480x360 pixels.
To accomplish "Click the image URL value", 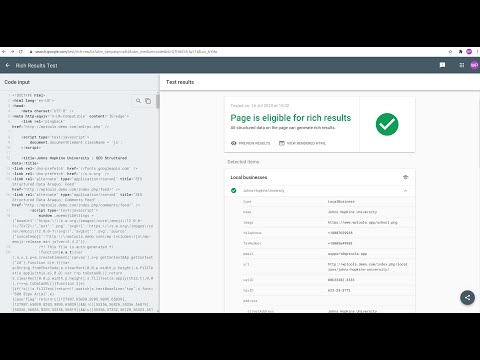I will pos(363,222).
